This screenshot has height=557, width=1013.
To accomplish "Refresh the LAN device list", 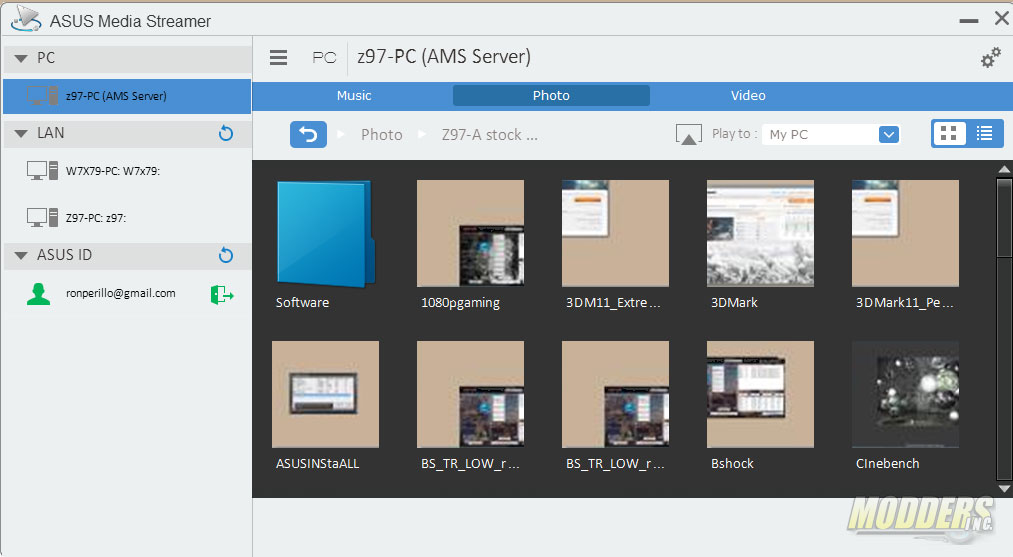I will point(225,133).
